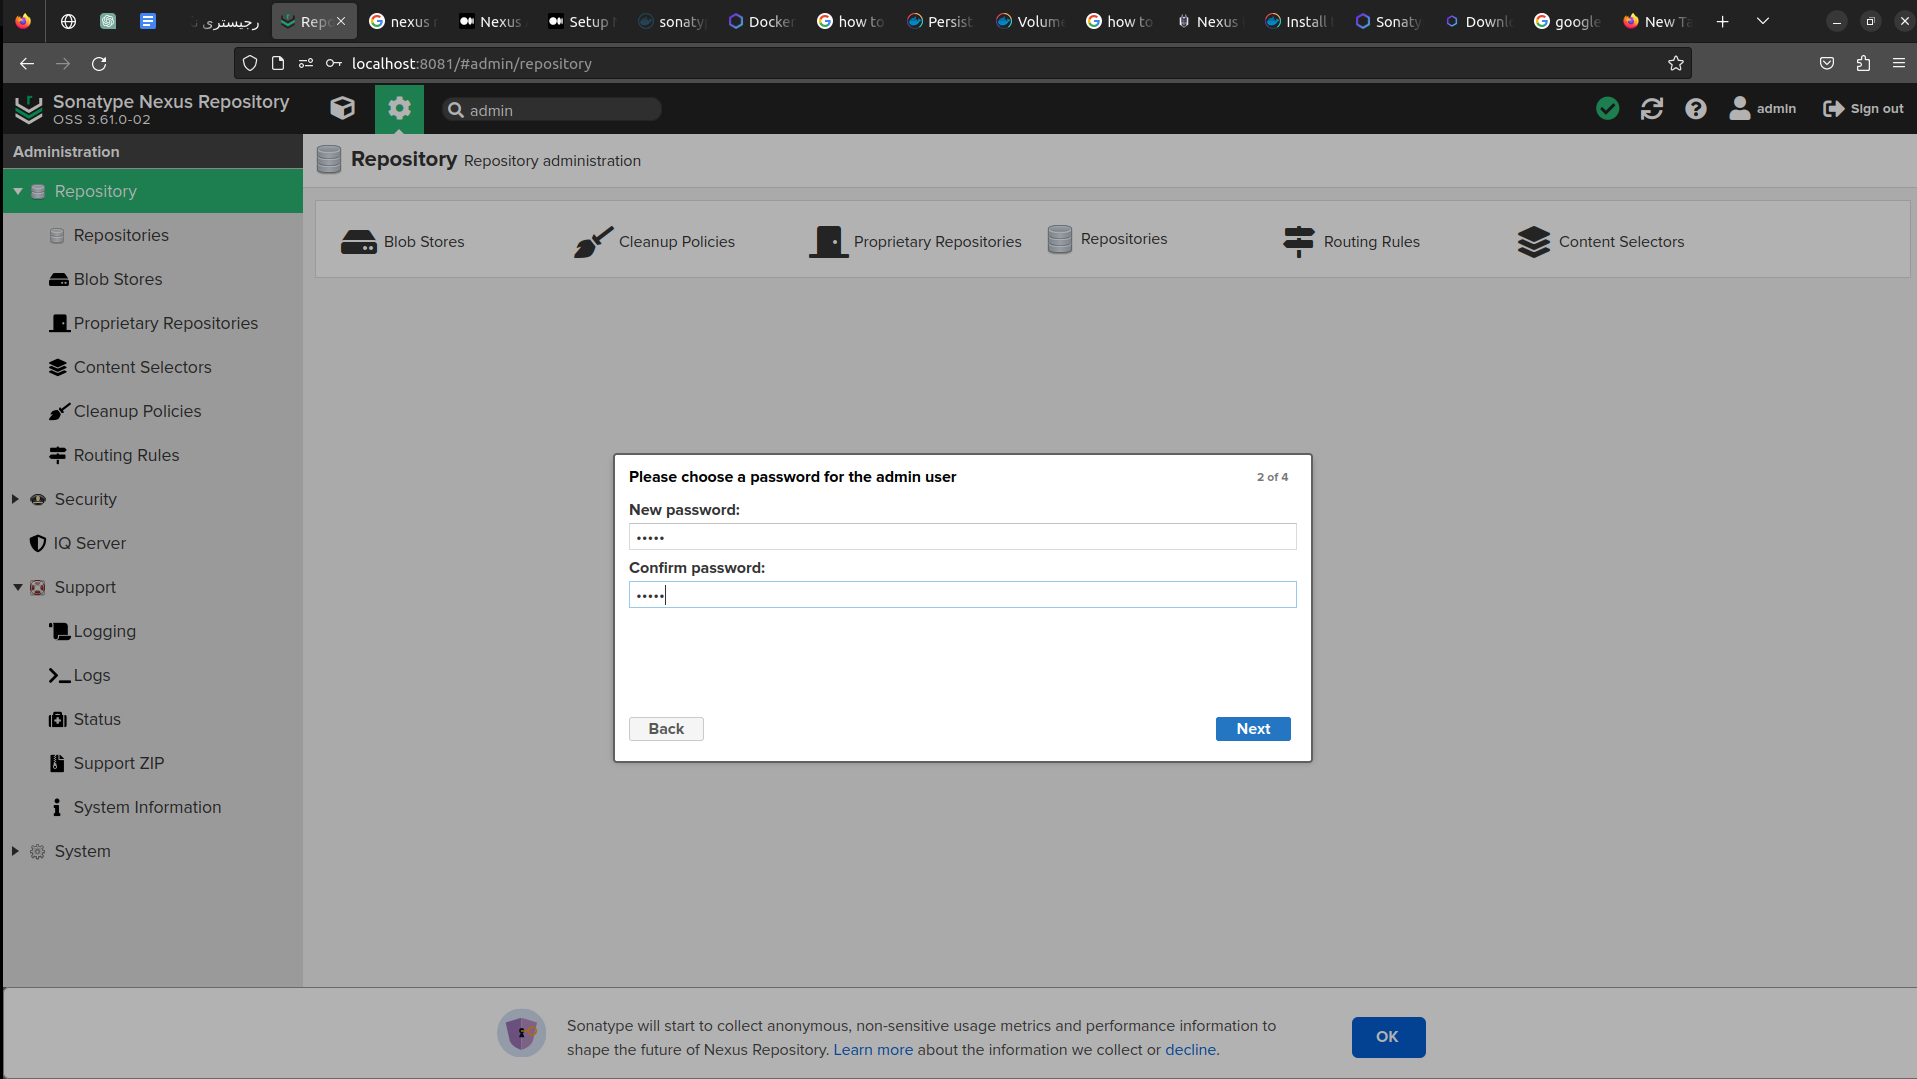Click the Back button in the dialog

tap(666, 729)
